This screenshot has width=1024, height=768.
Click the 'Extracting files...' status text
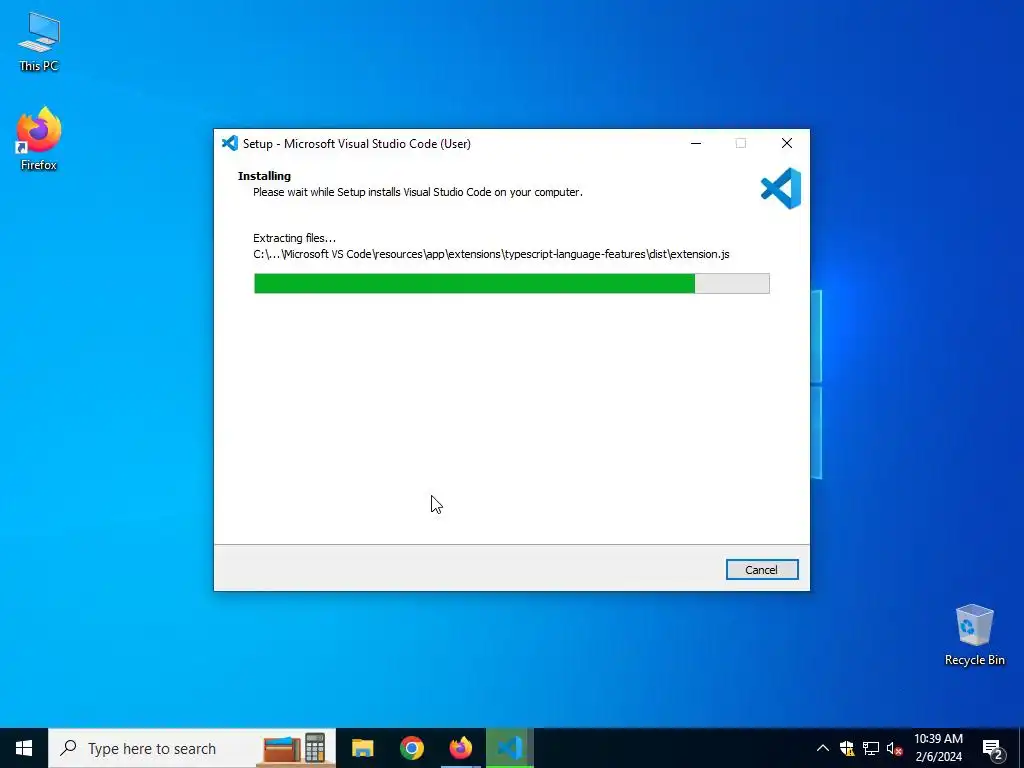[295, 238]
